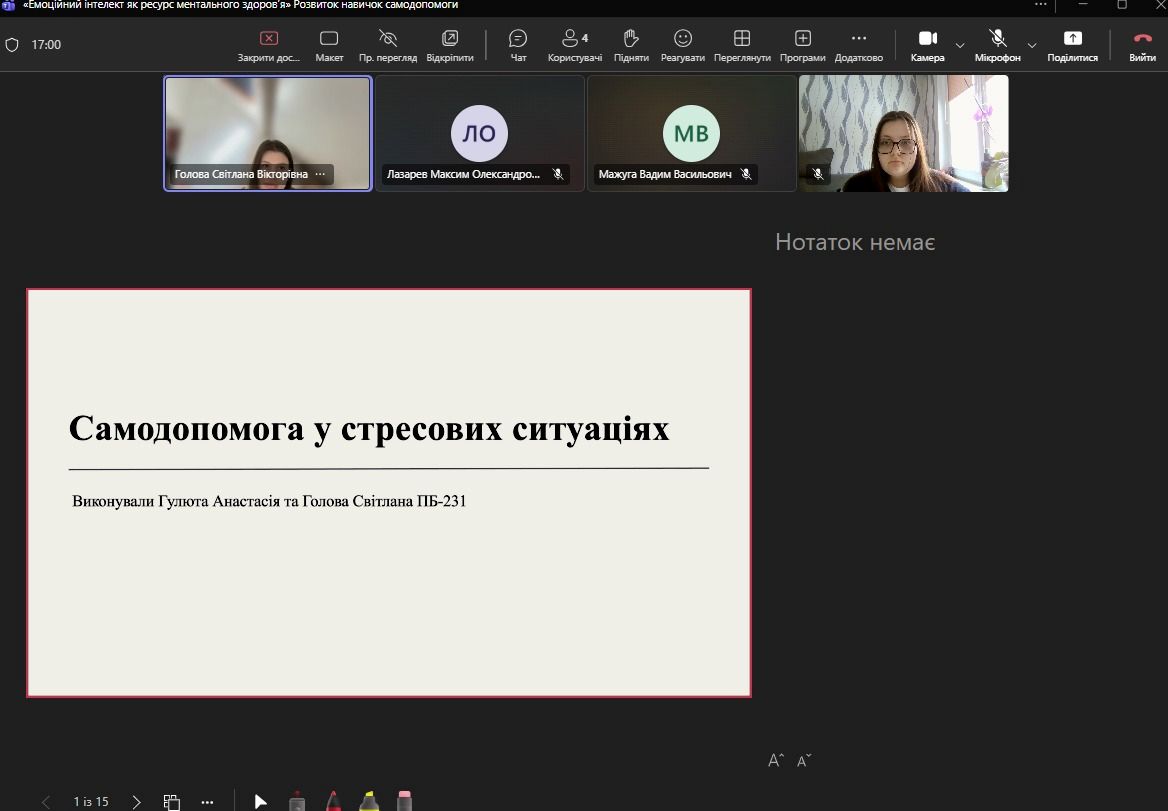1168x811 pixels.
Task: Expand camera options dropdown arrow
Action: coord(960,46)
